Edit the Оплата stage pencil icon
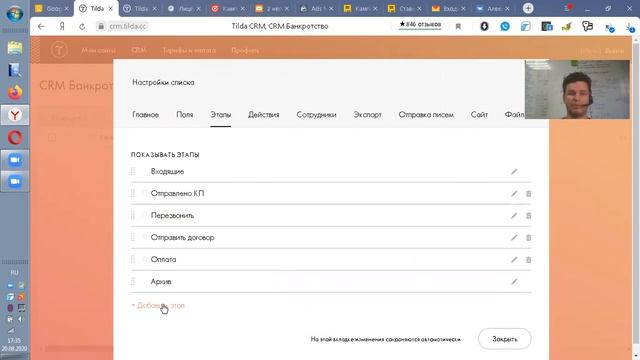This screenshot has height=360, width=640. [x=514, y=260]
